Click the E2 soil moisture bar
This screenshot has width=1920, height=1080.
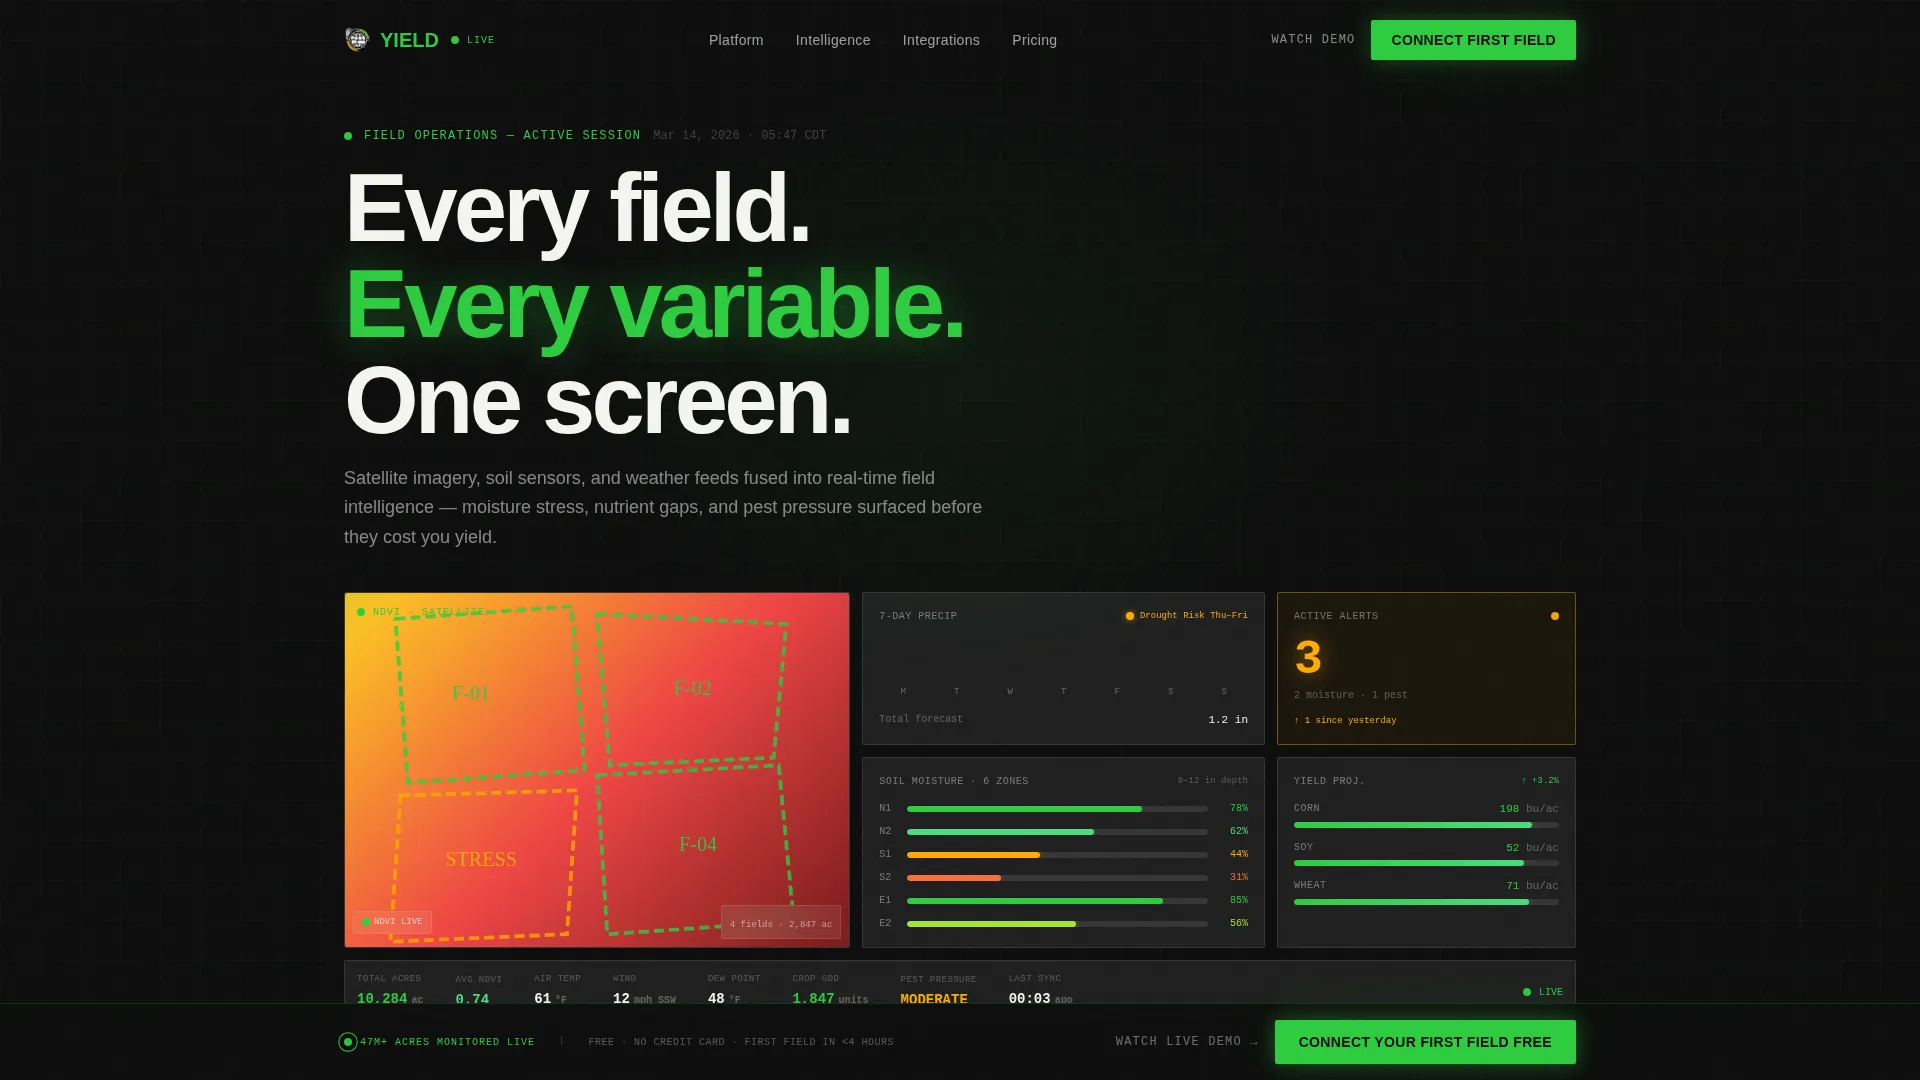click(x=1057, y=924)
